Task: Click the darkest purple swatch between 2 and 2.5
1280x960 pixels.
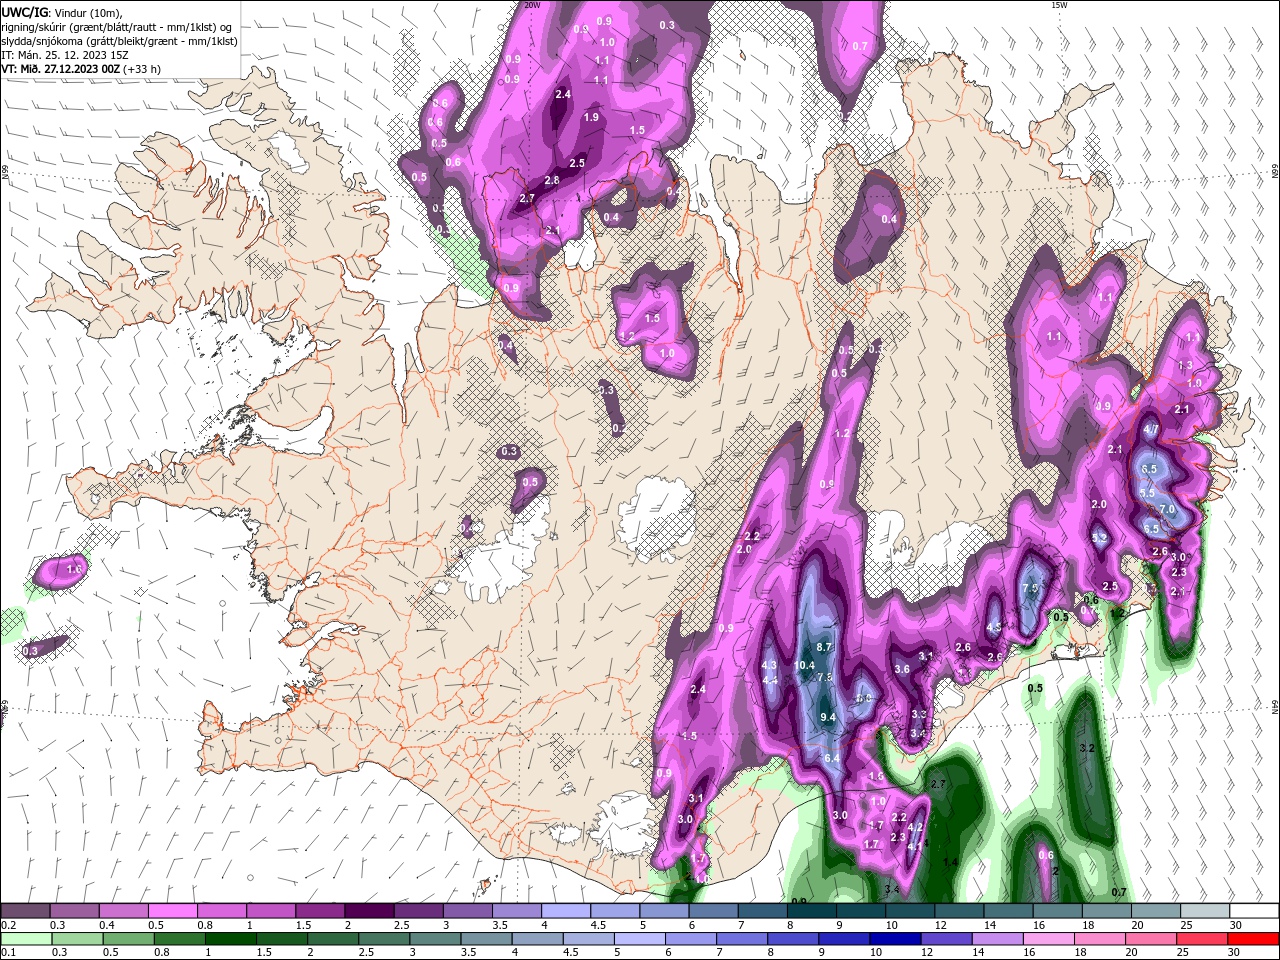Action: (x=369, y=911)
